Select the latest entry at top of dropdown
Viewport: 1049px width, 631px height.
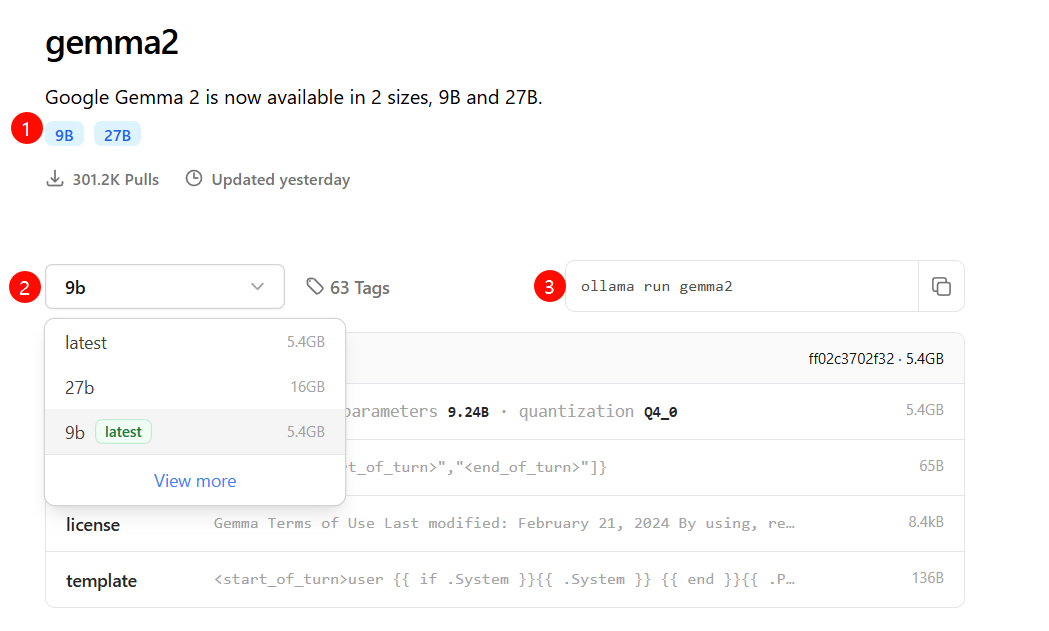pyautogui.click(x=195, y=343)
